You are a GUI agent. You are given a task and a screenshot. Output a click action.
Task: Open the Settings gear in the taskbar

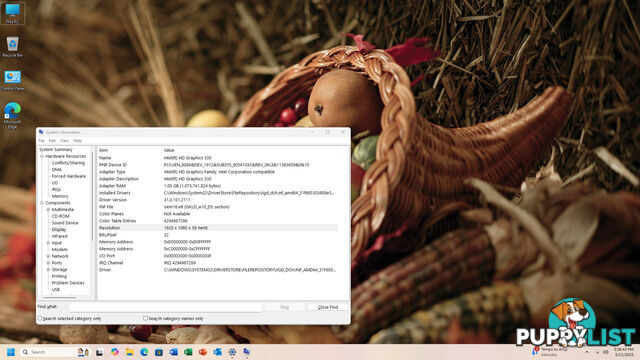232,352
